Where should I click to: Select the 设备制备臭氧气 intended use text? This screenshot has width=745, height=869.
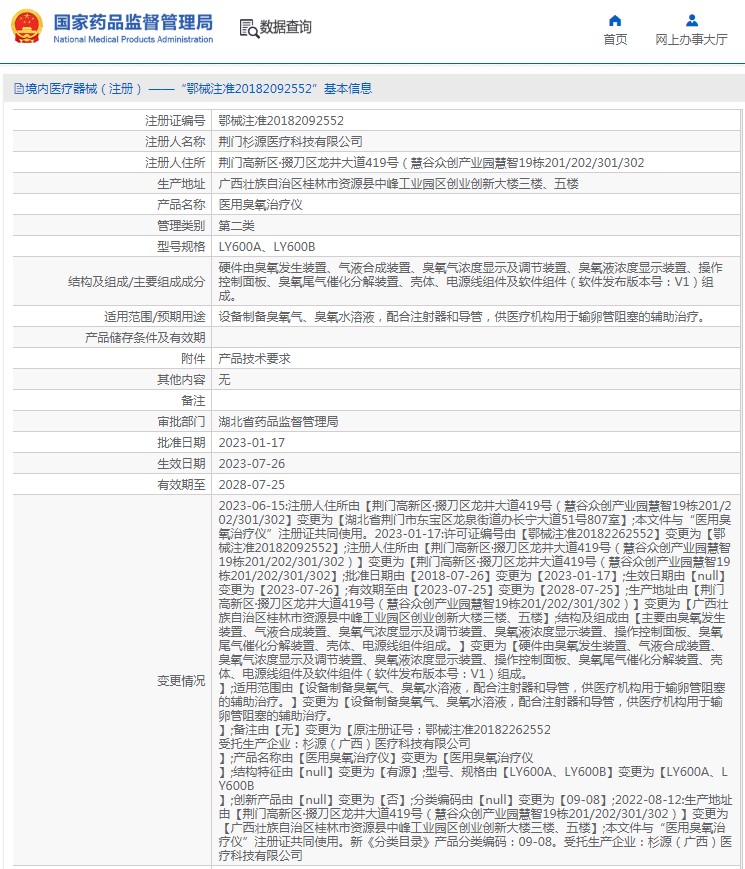(x=462, y=317)
